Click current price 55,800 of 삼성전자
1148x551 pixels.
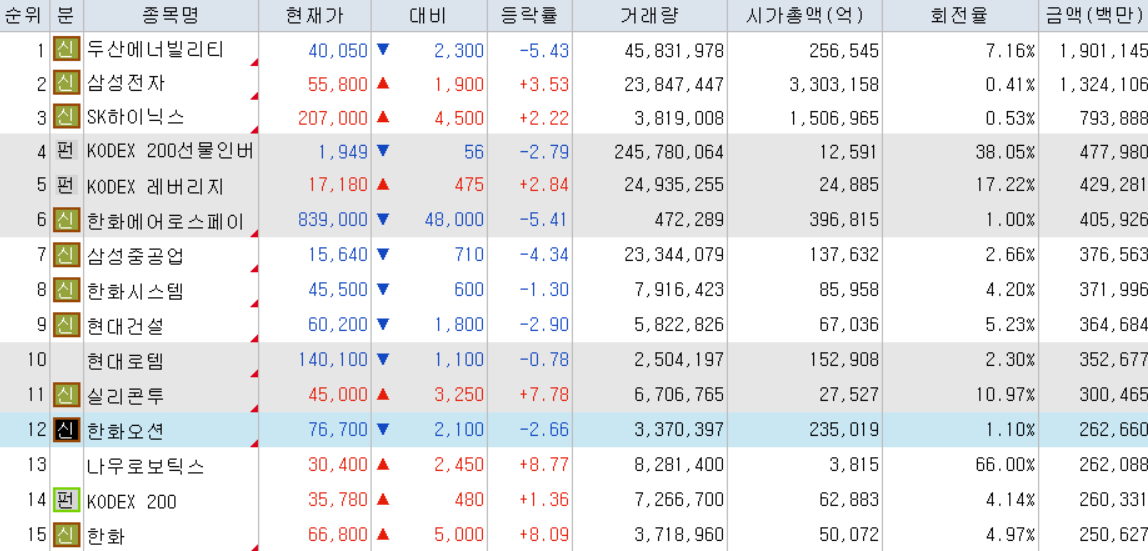coord(338,84)
